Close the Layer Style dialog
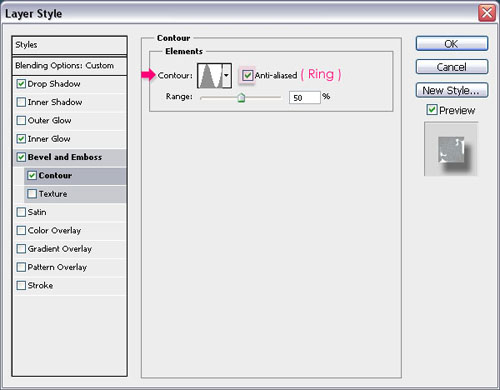500x390 pixels. (x=487, y=13)
